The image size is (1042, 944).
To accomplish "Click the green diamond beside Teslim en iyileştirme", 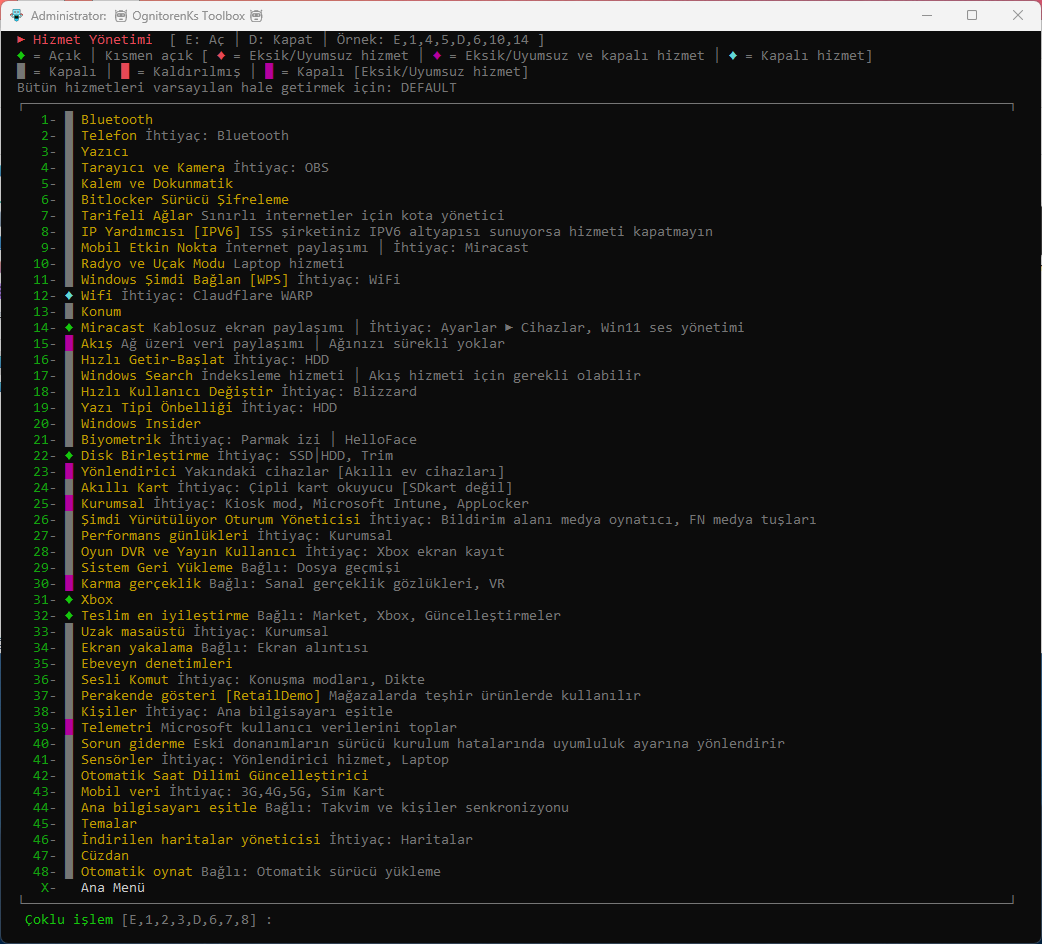I will 69,616.
